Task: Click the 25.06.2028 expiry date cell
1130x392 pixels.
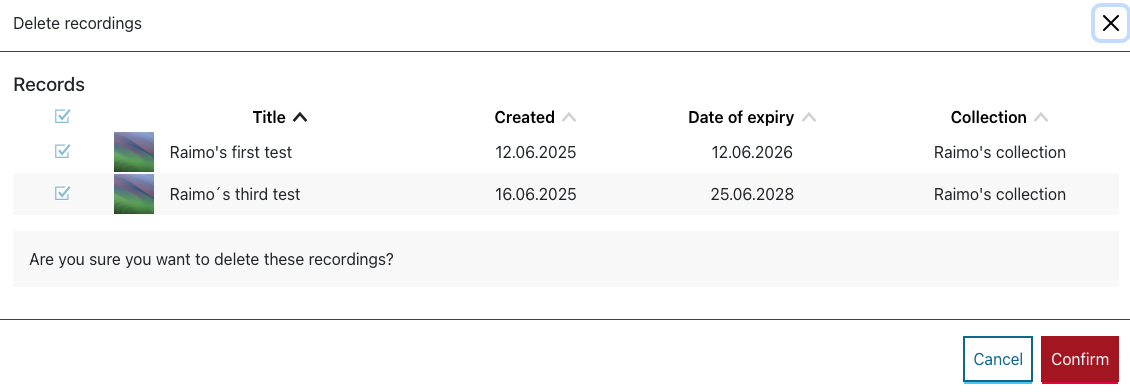Action: tap(752, 195)
